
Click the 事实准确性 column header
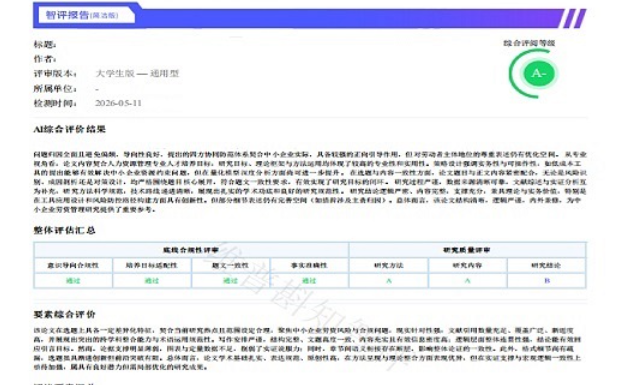click(309, 266)
